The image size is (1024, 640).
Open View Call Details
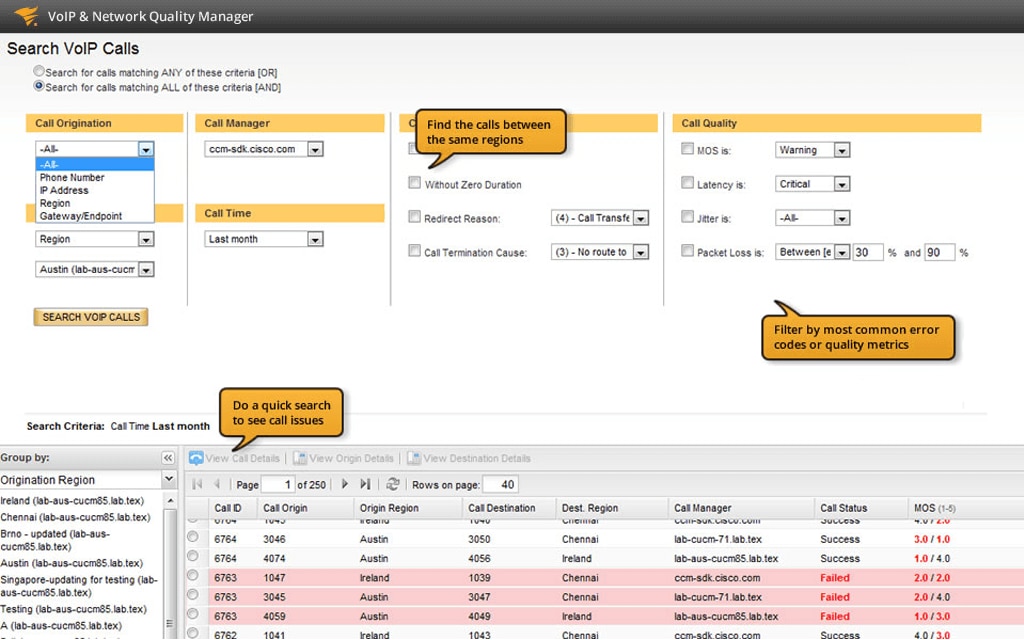point(234,458)
